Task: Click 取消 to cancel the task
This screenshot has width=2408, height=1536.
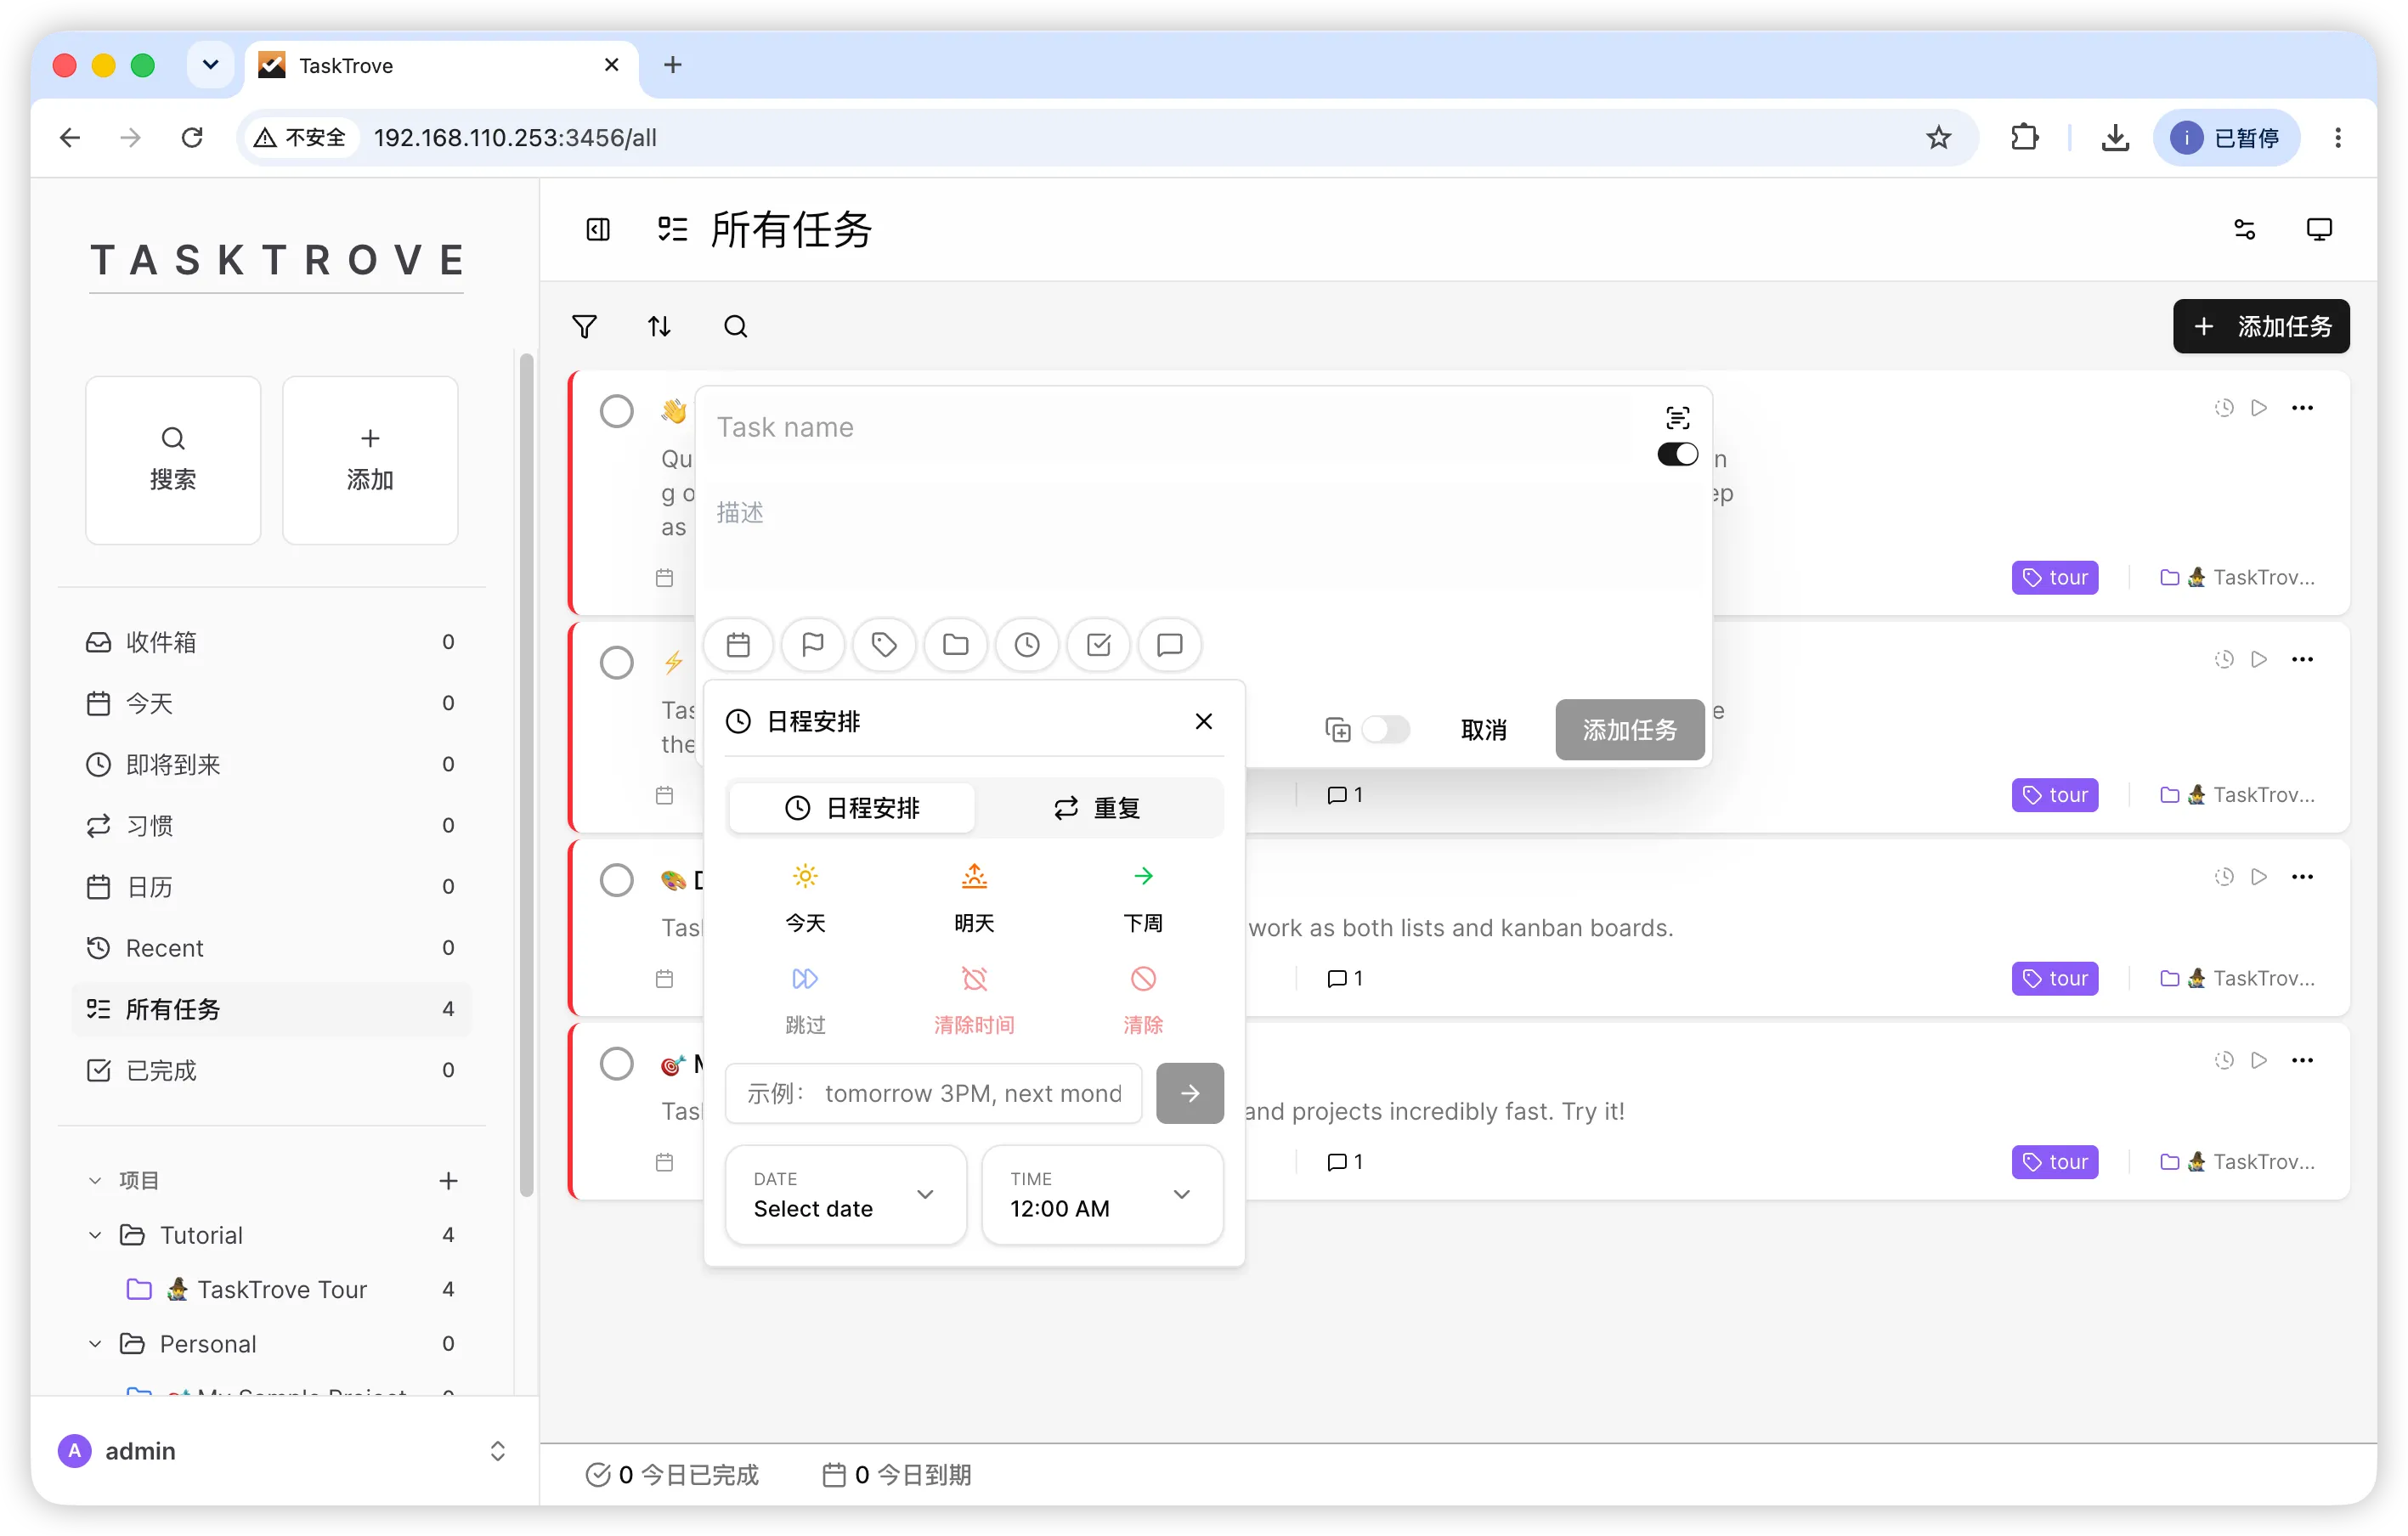Action: 1483,730
